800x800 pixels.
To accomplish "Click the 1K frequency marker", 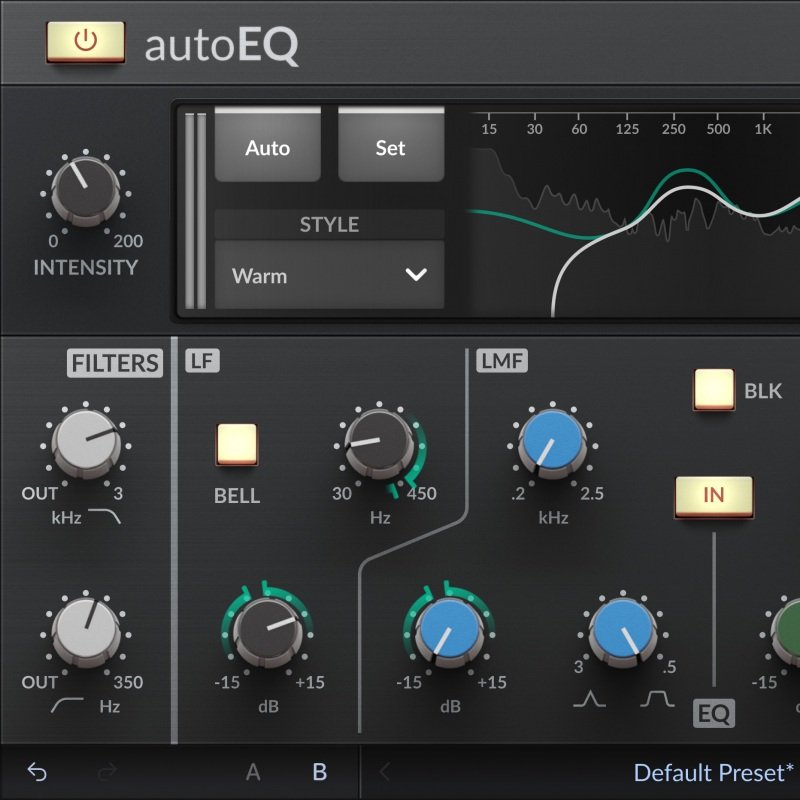I will pyautogui.click(x=763, y=129).
